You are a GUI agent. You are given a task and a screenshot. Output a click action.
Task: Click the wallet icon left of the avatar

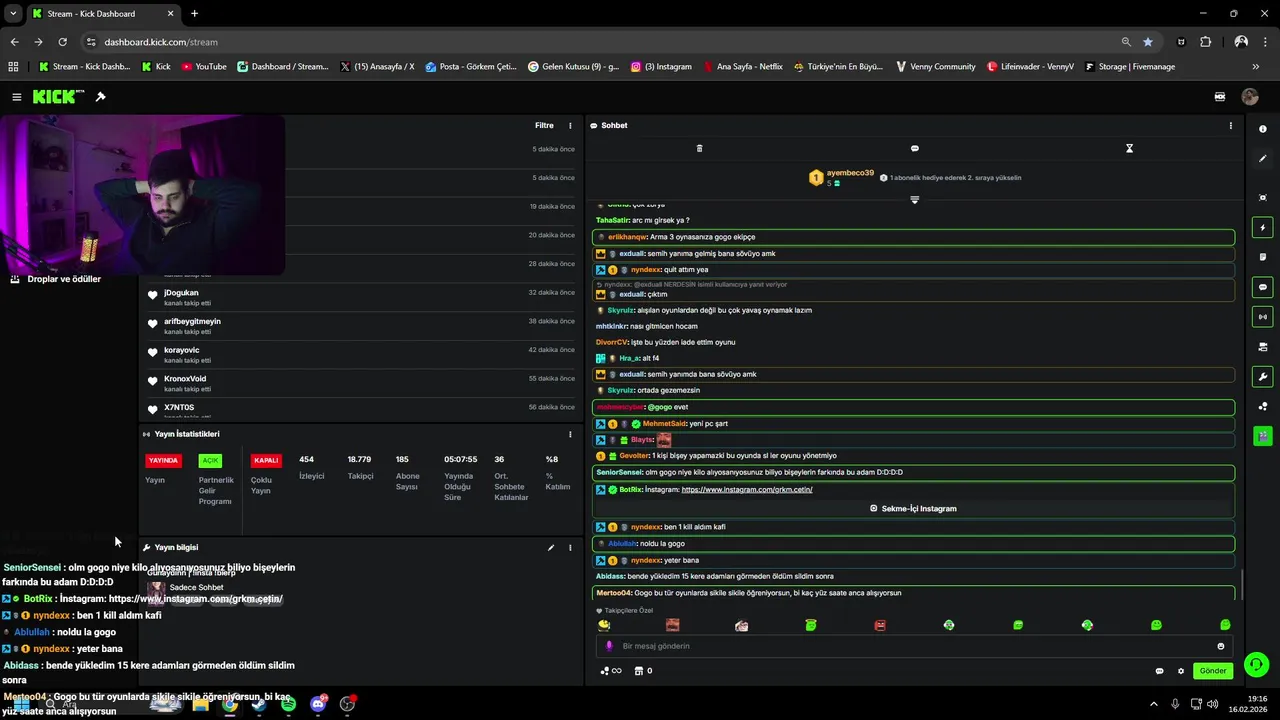[1220, 97]
